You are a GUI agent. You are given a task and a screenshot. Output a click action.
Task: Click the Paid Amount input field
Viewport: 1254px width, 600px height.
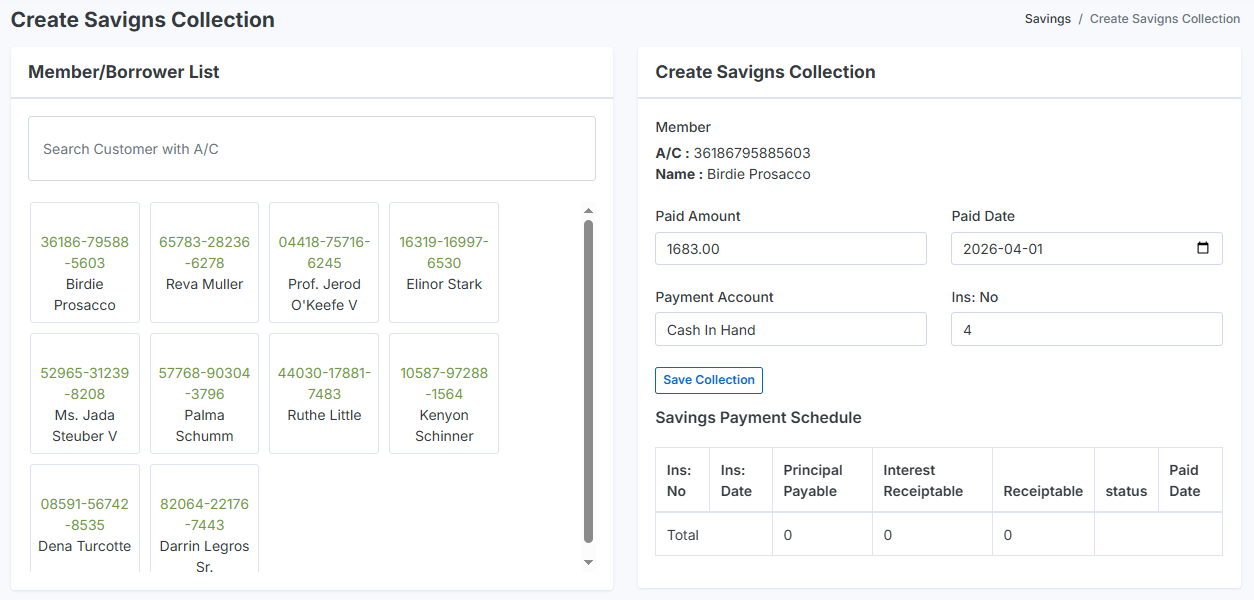(x=791, y=249)
